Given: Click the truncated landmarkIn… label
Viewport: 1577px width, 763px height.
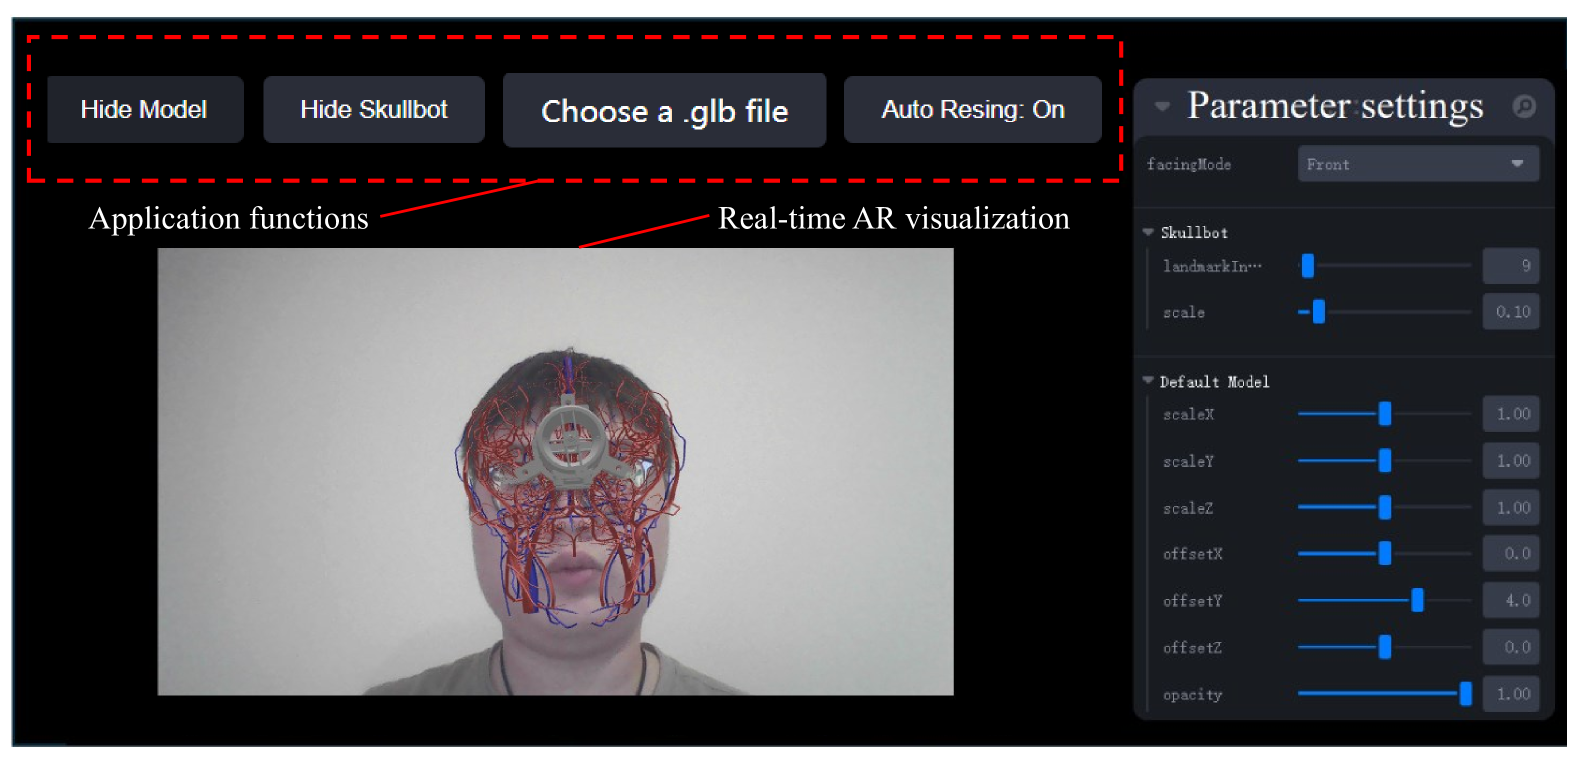Looking at the screenshot, I should click(1213, 266).
